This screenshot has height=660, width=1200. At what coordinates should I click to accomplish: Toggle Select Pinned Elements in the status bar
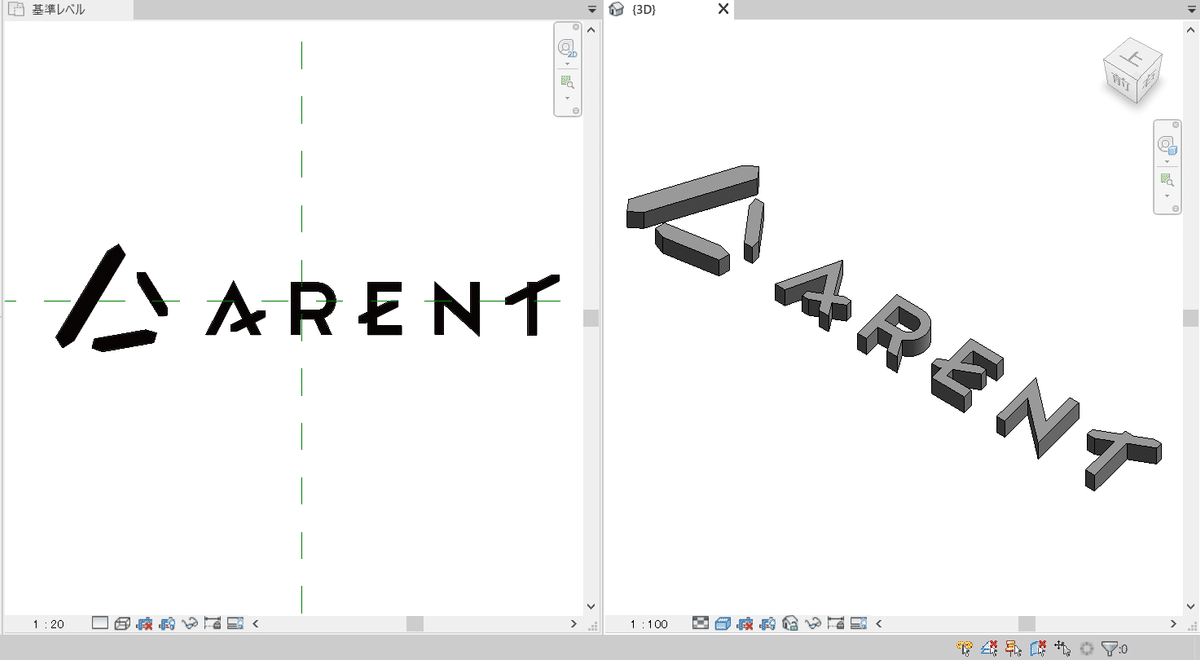tap(1013, 648)
